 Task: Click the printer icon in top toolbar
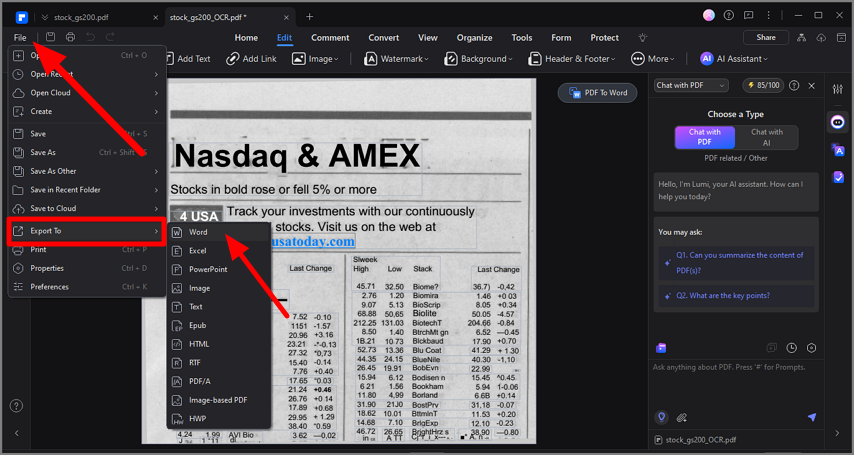70,37
